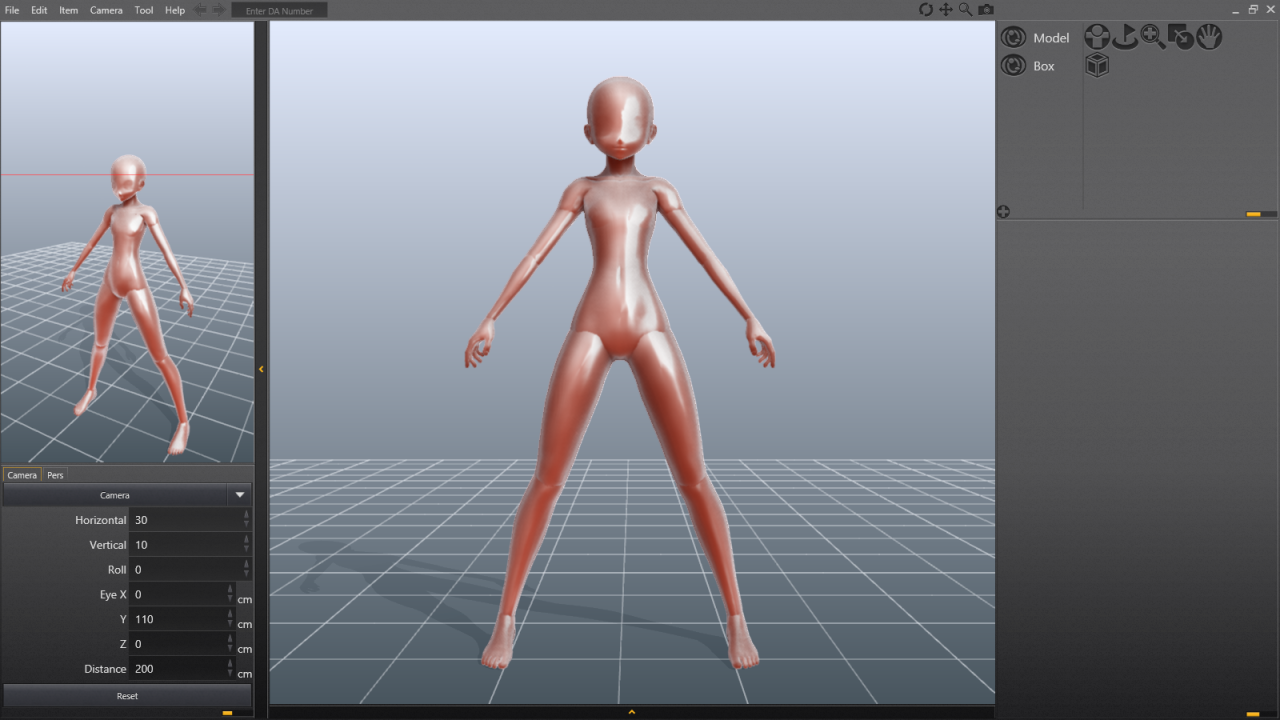Screen dimensions: 1280x720
Task: Click the Eye X value field
Action: click(177, 594)
